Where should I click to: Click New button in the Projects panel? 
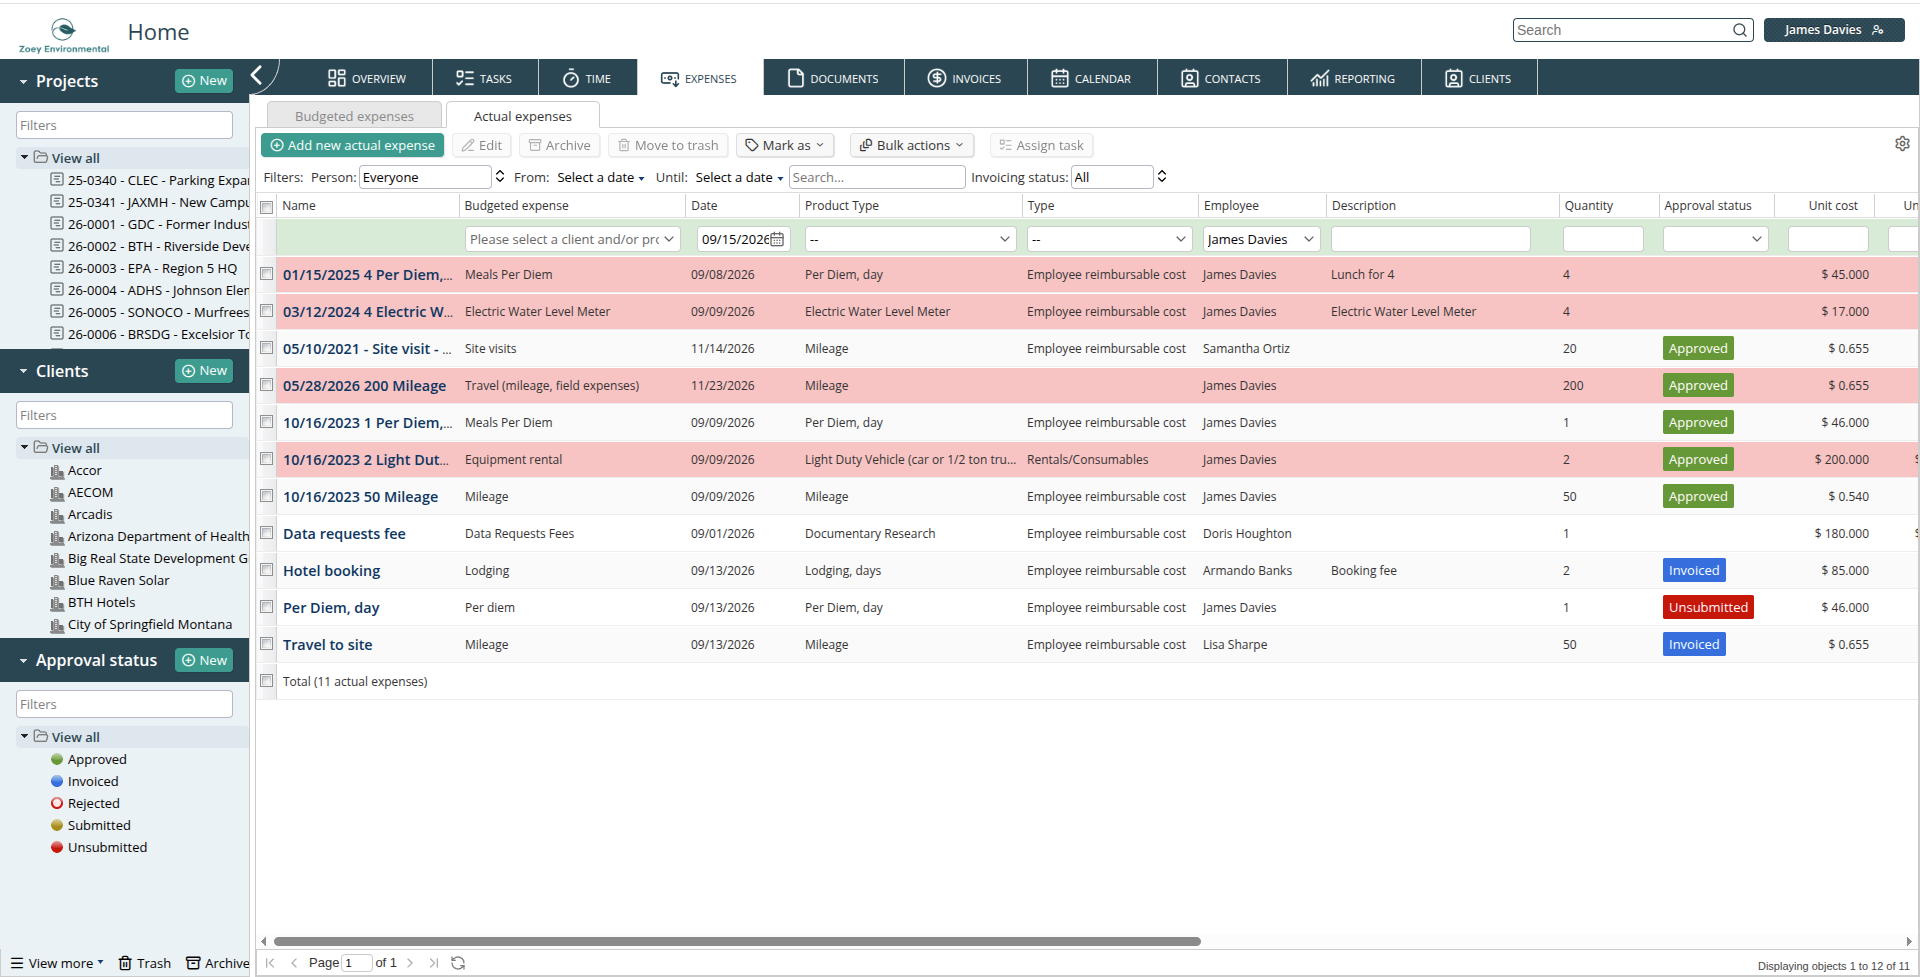pos(204,81)
